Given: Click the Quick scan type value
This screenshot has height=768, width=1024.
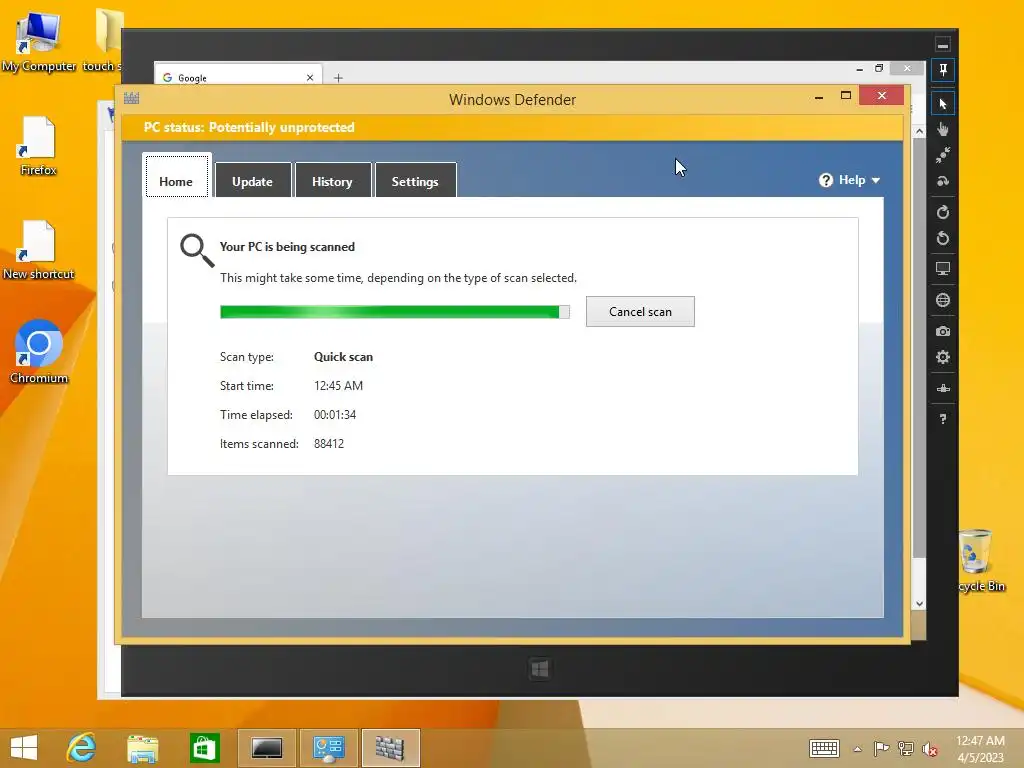Looking at the screenshot, I should pyautogui.click(x=344, y=357).
